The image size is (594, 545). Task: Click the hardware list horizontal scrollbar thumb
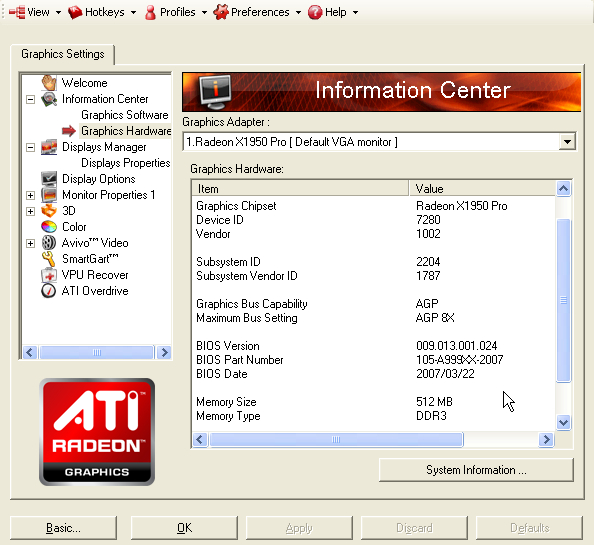point(336,440)
